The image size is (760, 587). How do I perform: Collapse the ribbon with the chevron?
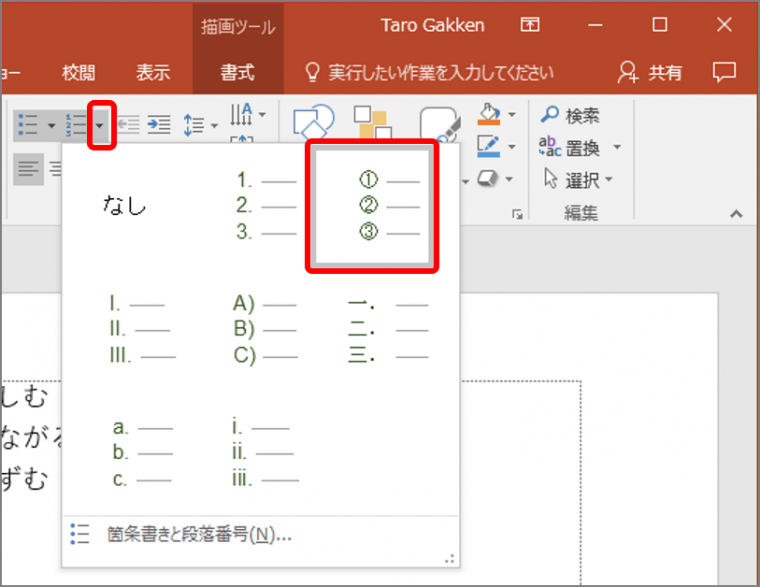(x=736, y=214)
